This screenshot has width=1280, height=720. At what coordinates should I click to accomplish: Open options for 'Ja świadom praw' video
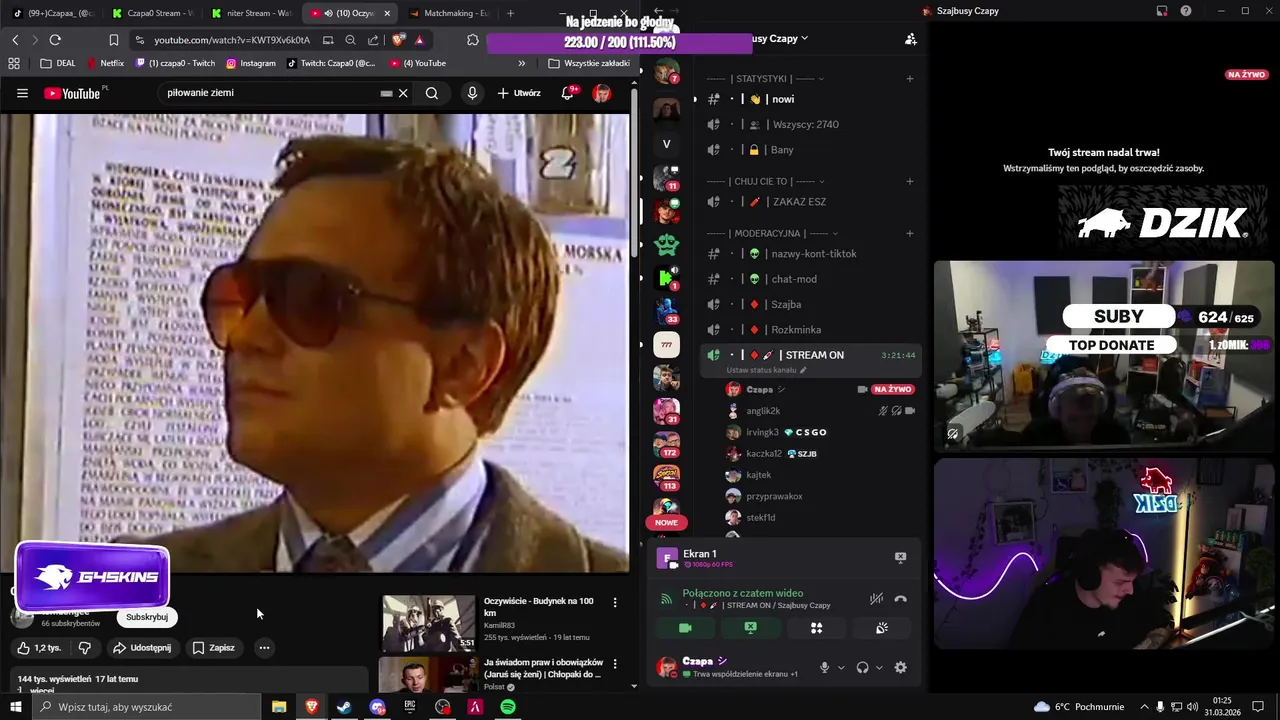[x=615, y=664]
